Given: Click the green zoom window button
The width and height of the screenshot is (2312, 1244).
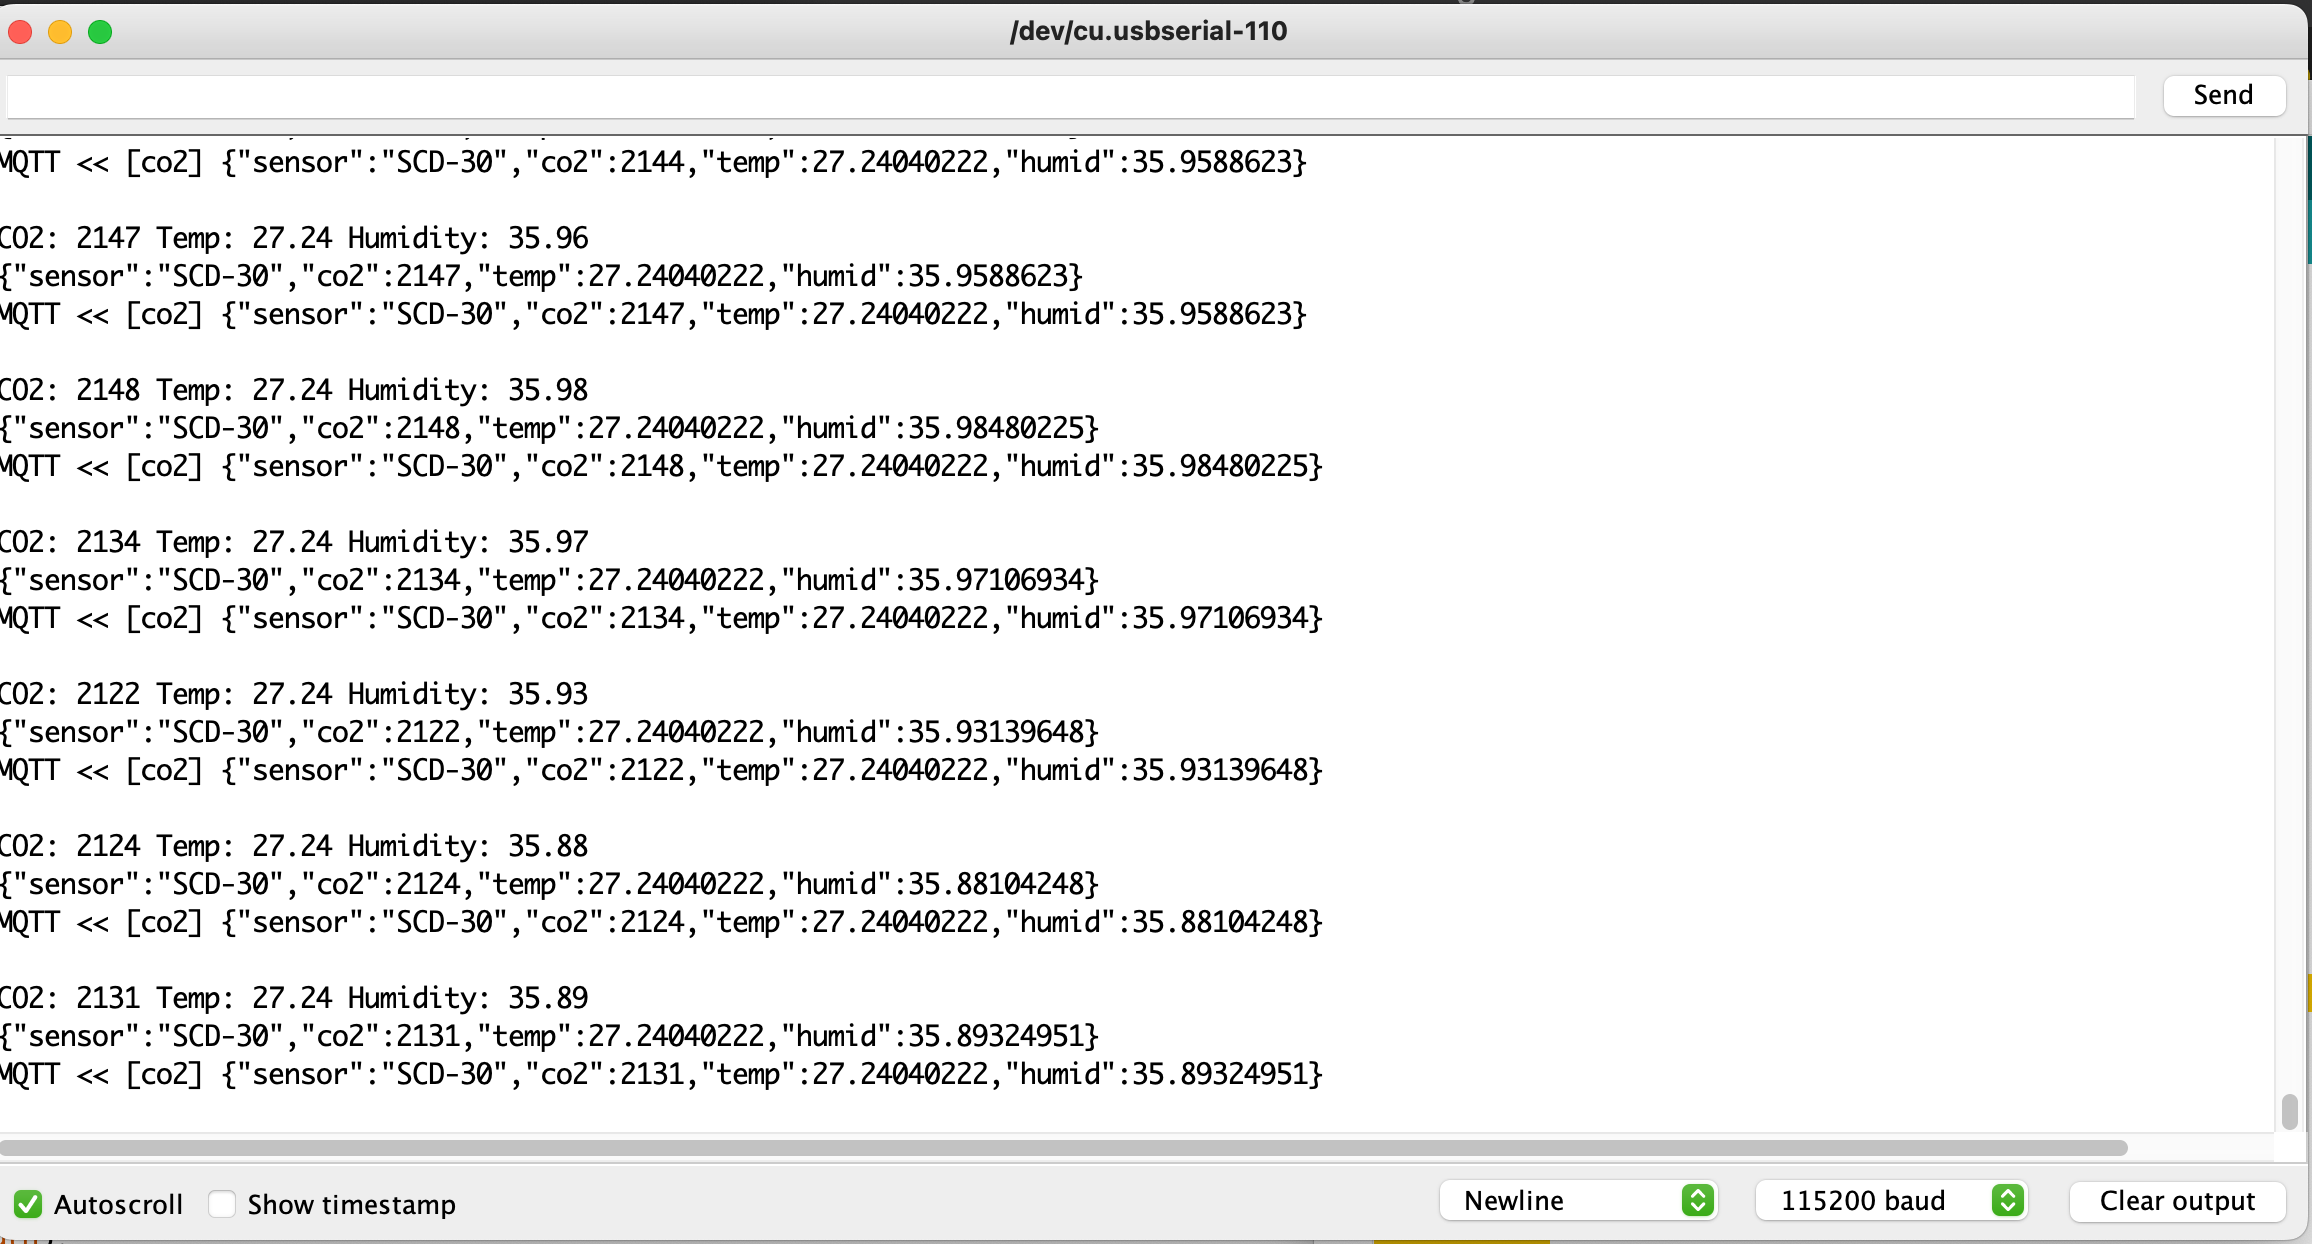Looking at the screenshot, I should [x=100, y=32].
